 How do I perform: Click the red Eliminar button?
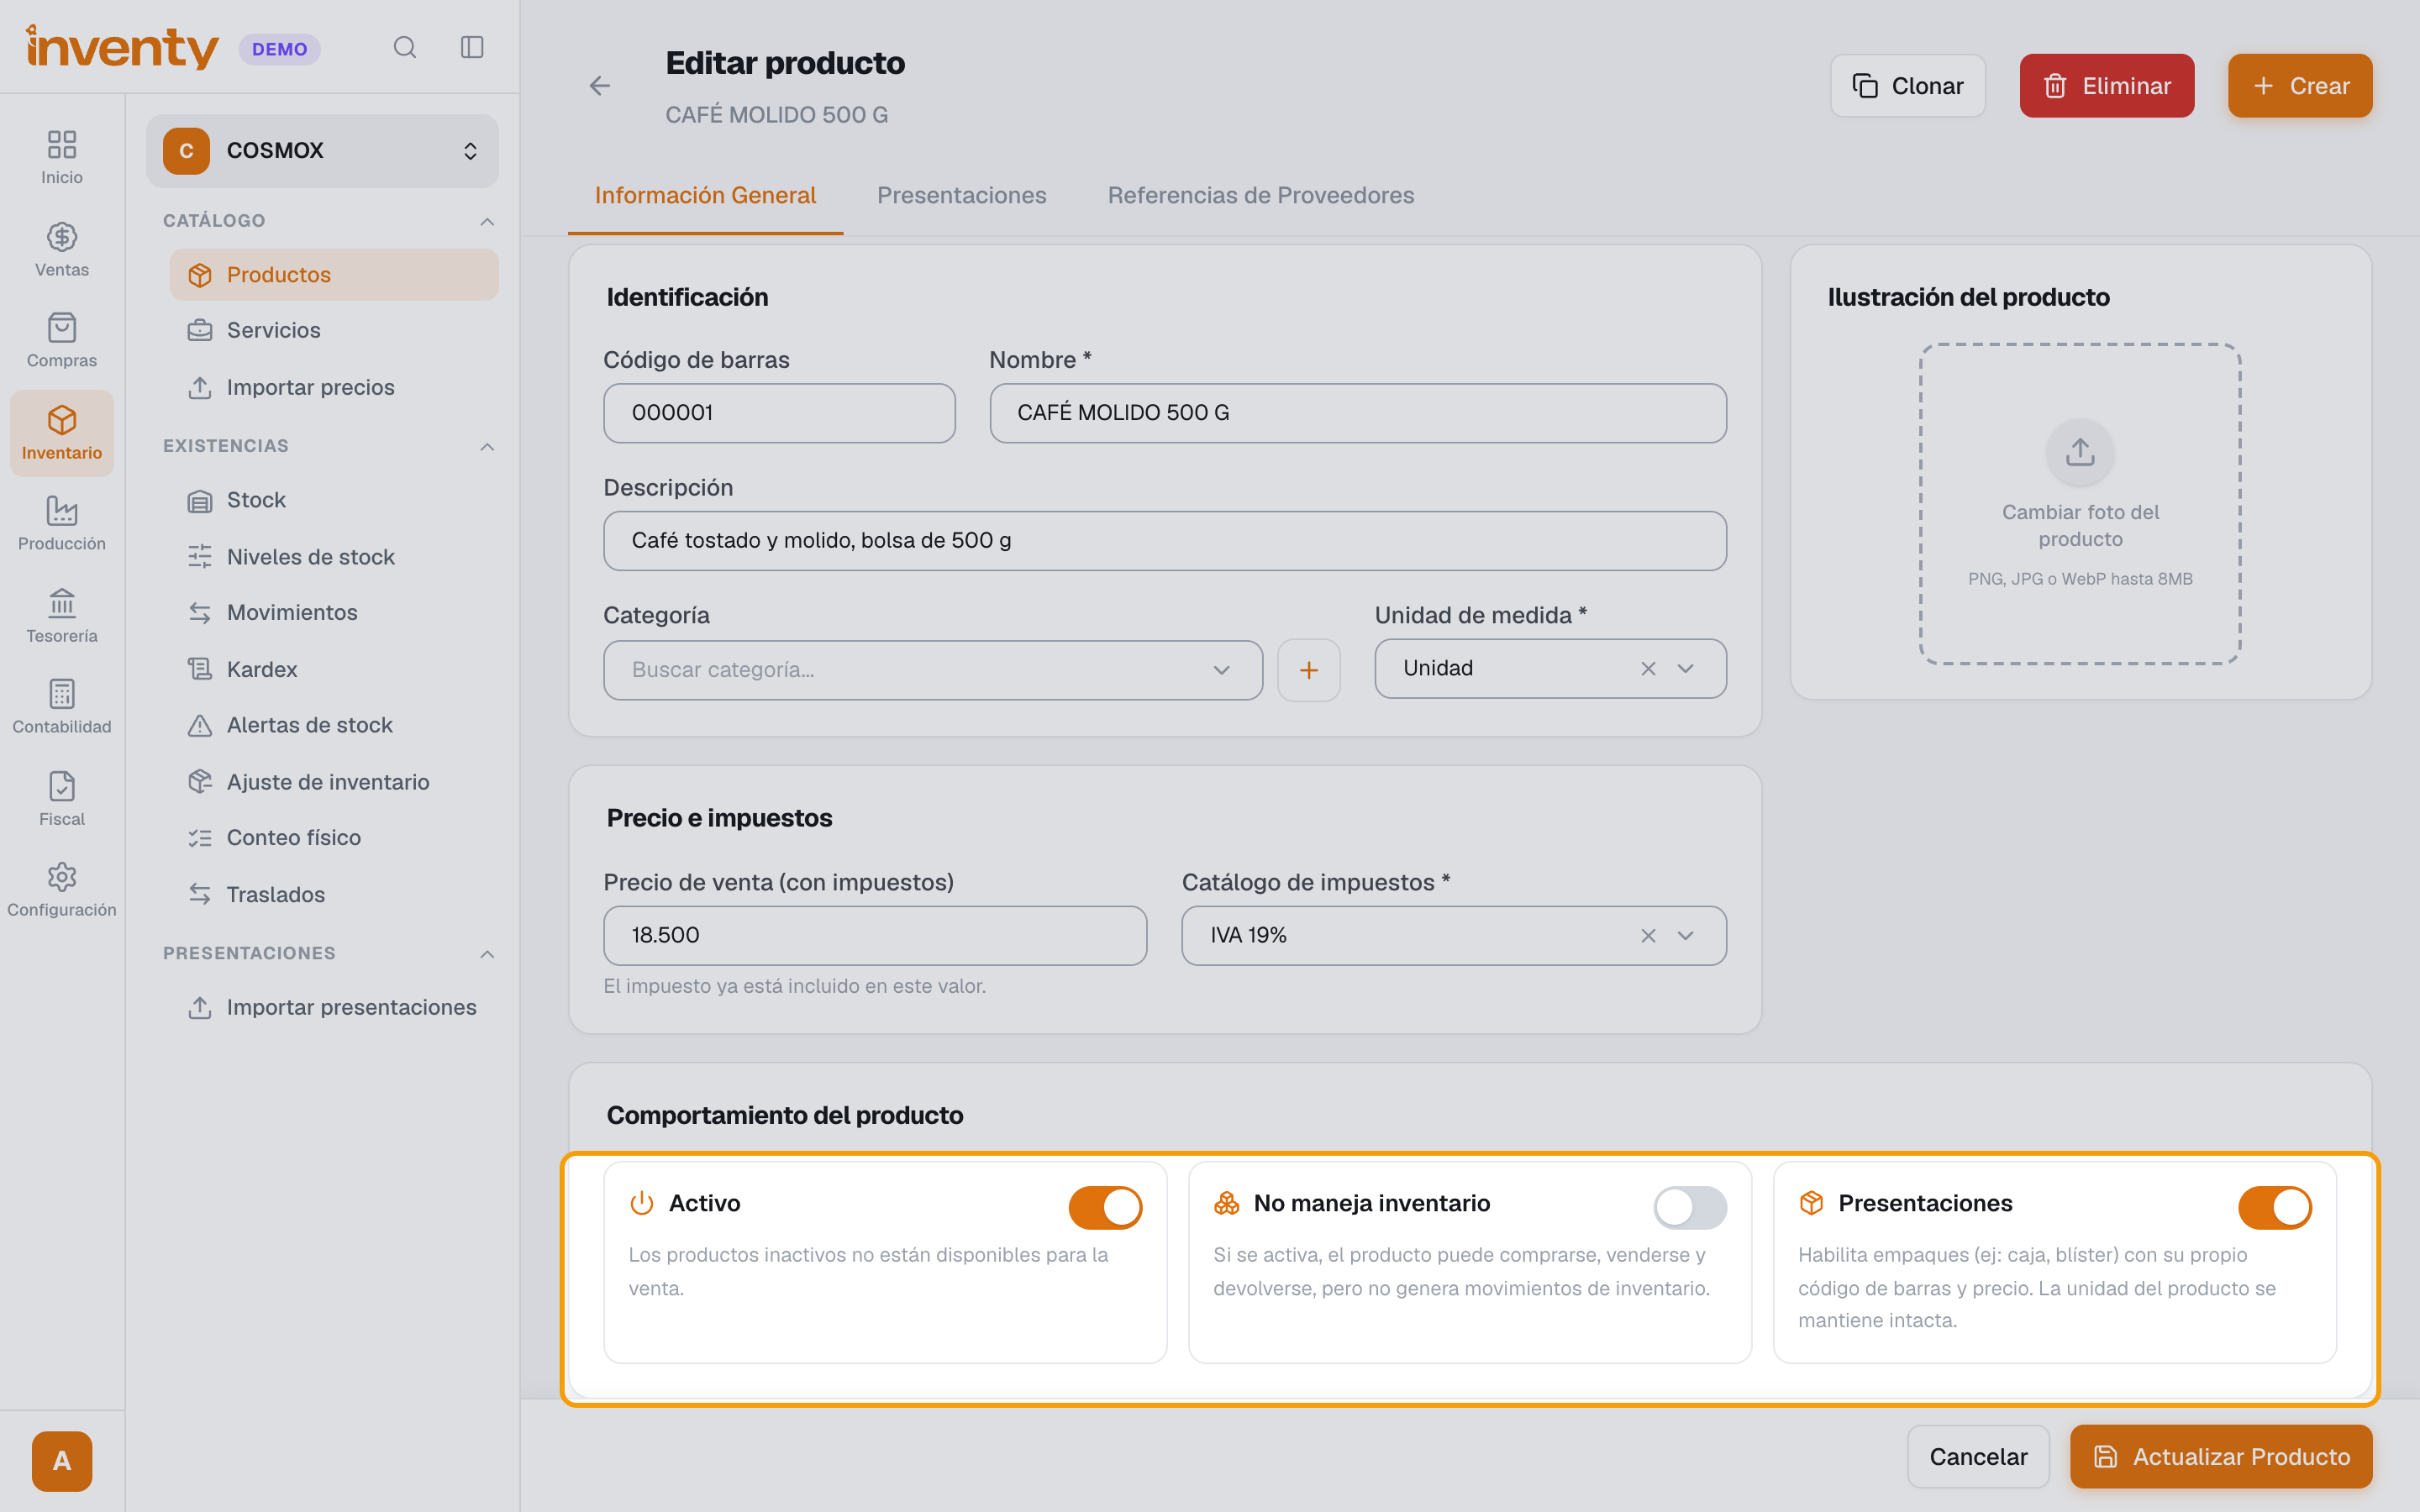pos(2106,86)
